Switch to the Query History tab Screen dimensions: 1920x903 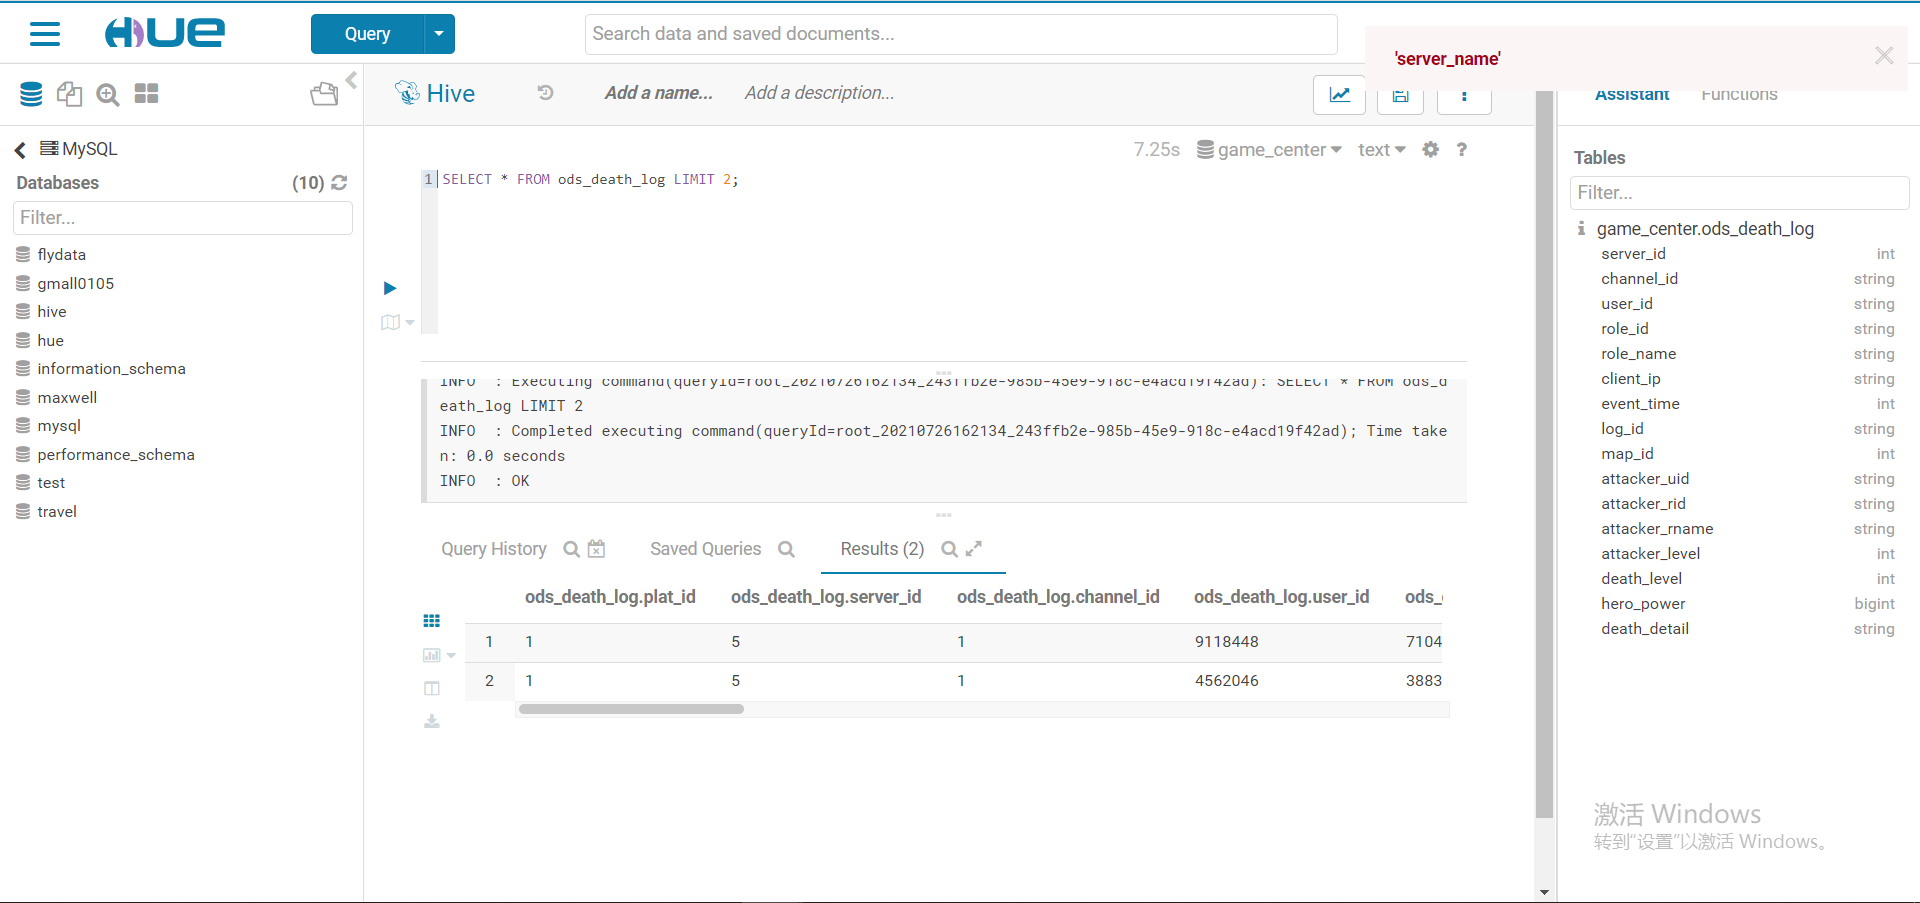(494, 549)
